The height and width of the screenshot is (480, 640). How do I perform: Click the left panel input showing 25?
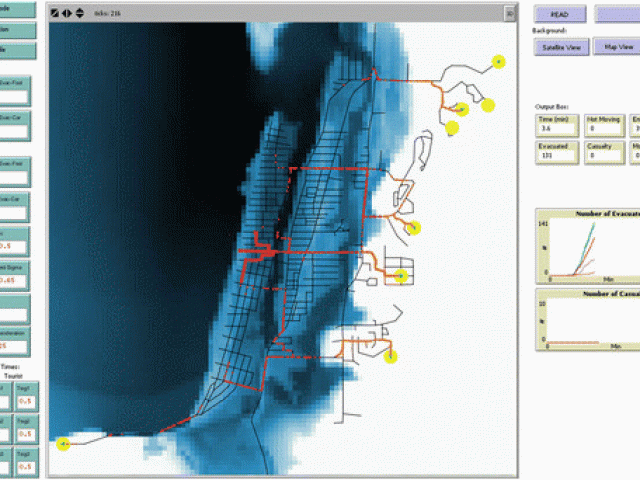14,341
